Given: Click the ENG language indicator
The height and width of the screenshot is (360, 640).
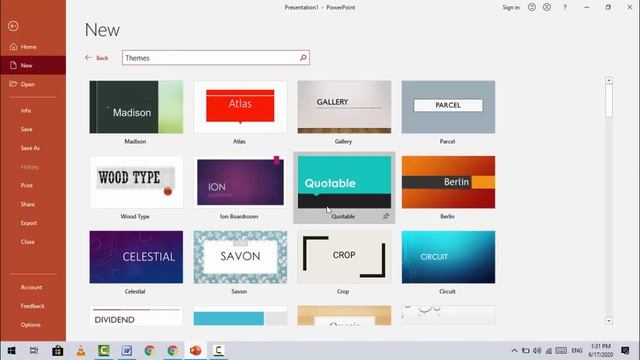Looking at the screenshot, I should tap(577, 351).
